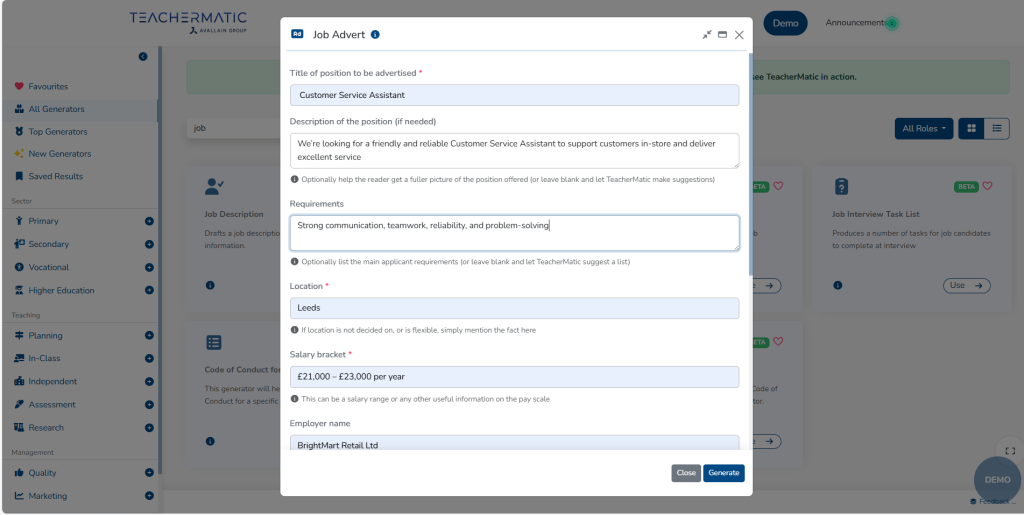Expand the Marketing category plus icon
The image size is (1024, 515).
[150, 496]
